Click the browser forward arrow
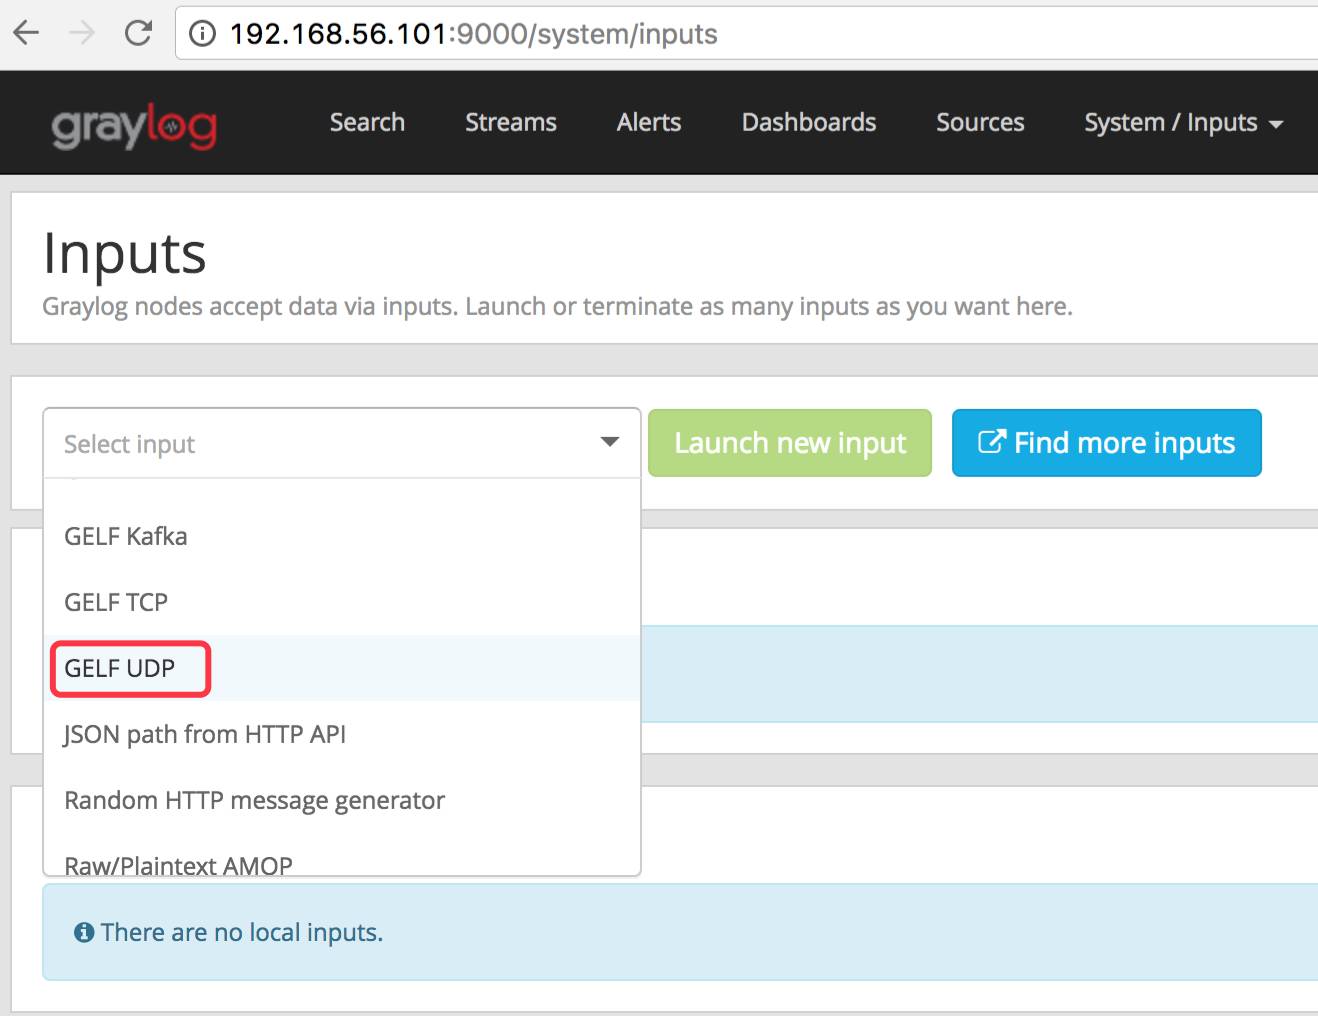This screenshot has height=1016, width=1318. (x=82, y=33)
